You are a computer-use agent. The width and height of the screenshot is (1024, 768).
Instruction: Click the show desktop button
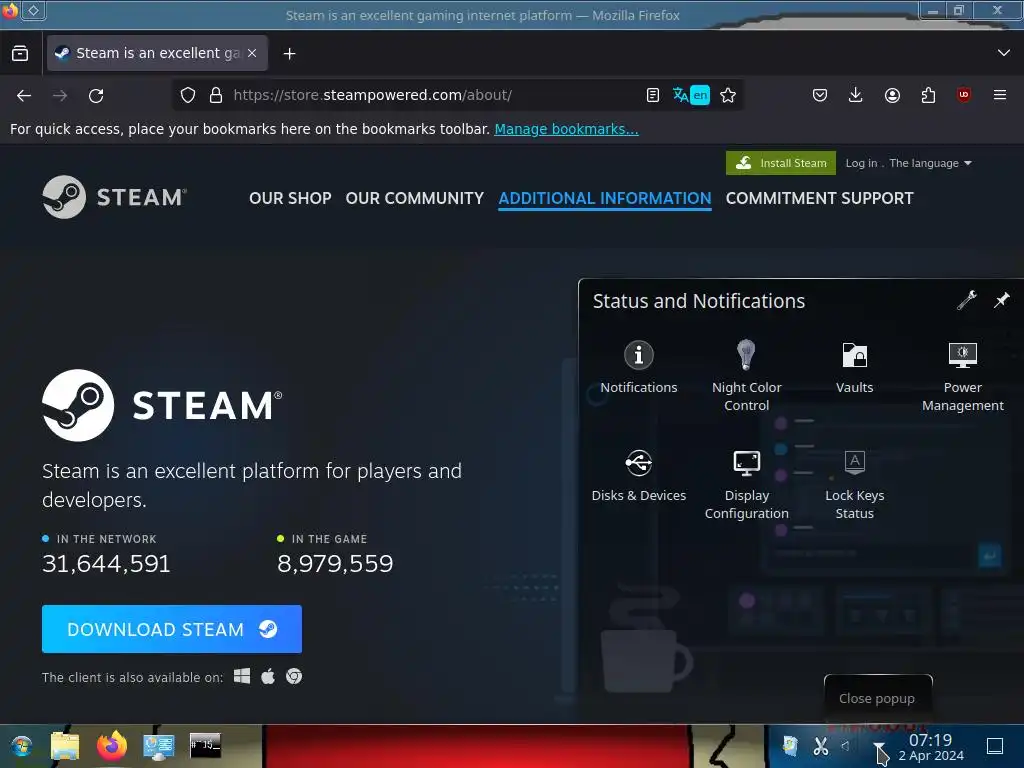point(995,745)
